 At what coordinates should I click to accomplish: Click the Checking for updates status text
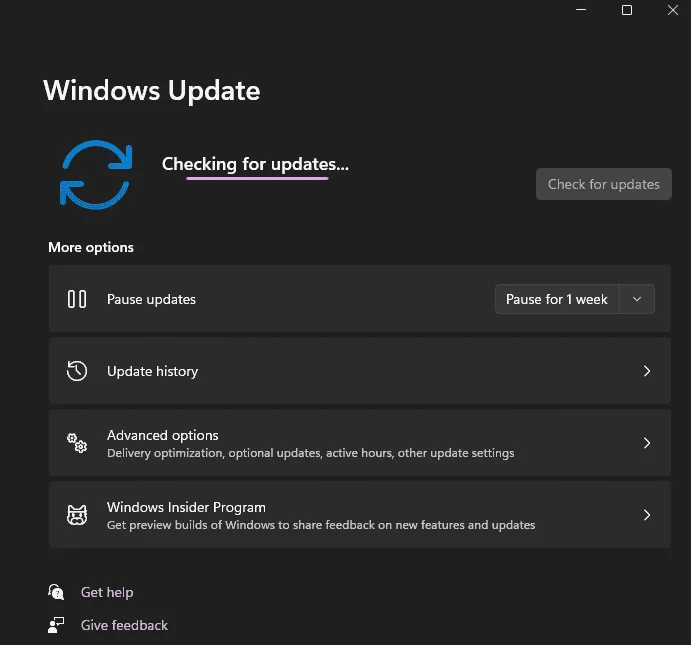[255, 164]
